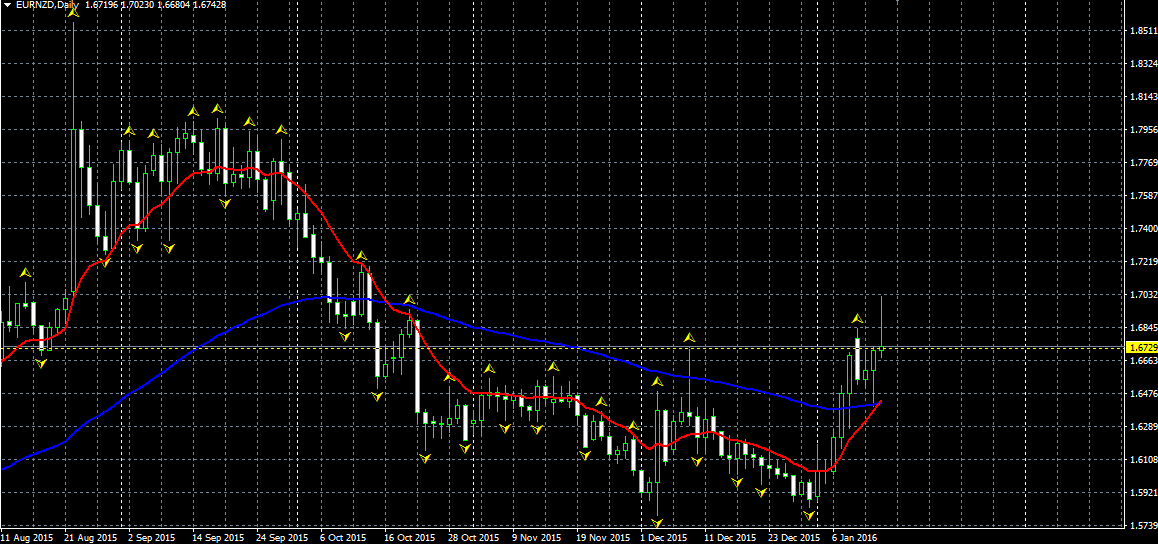This screenshot has height=544, width=1158.
Task: Click the 24 Sep 2015 date label
Action: click(x=283, y=537)
